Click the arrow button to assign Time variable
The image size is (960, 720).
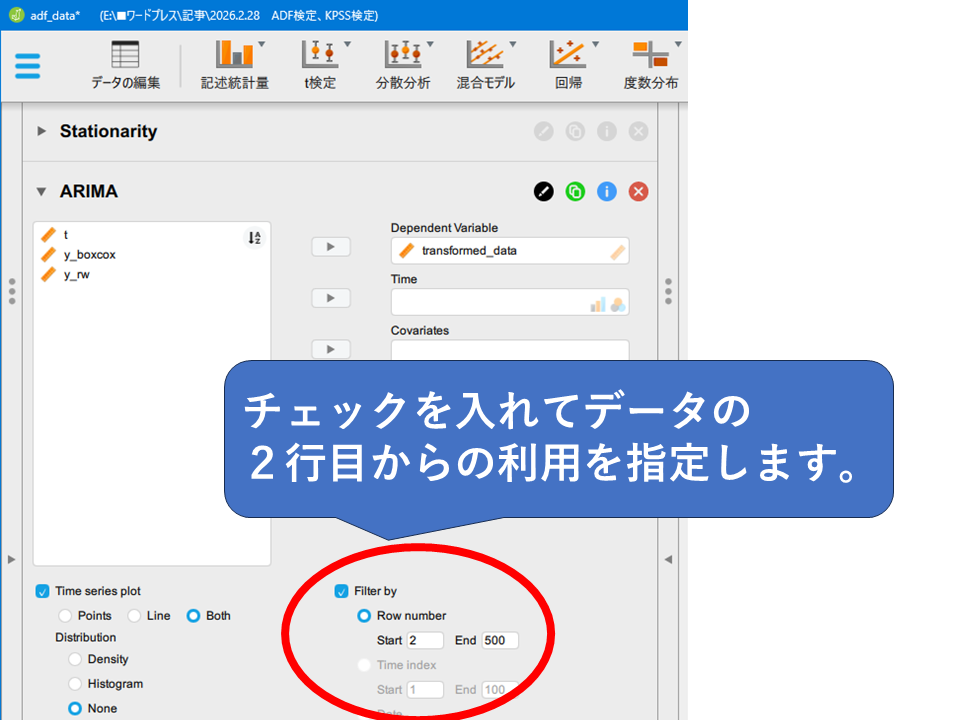point(331,298)
